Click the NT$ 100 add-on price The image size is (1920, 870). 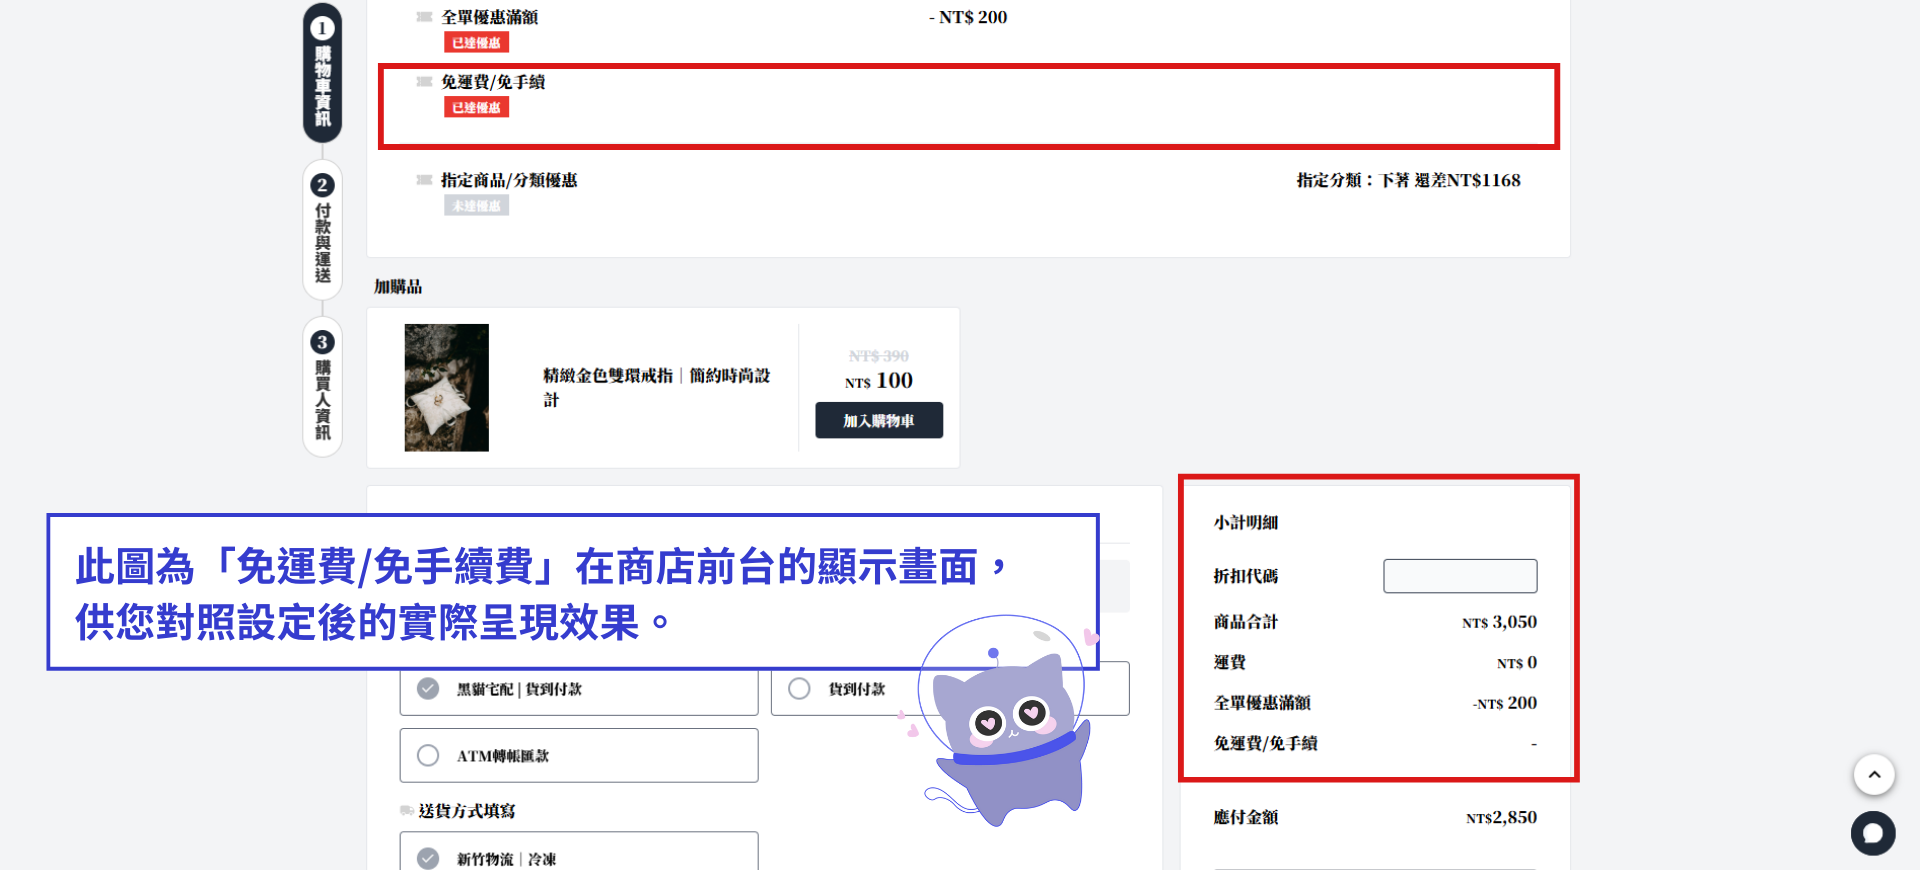[x=879, y=381]
